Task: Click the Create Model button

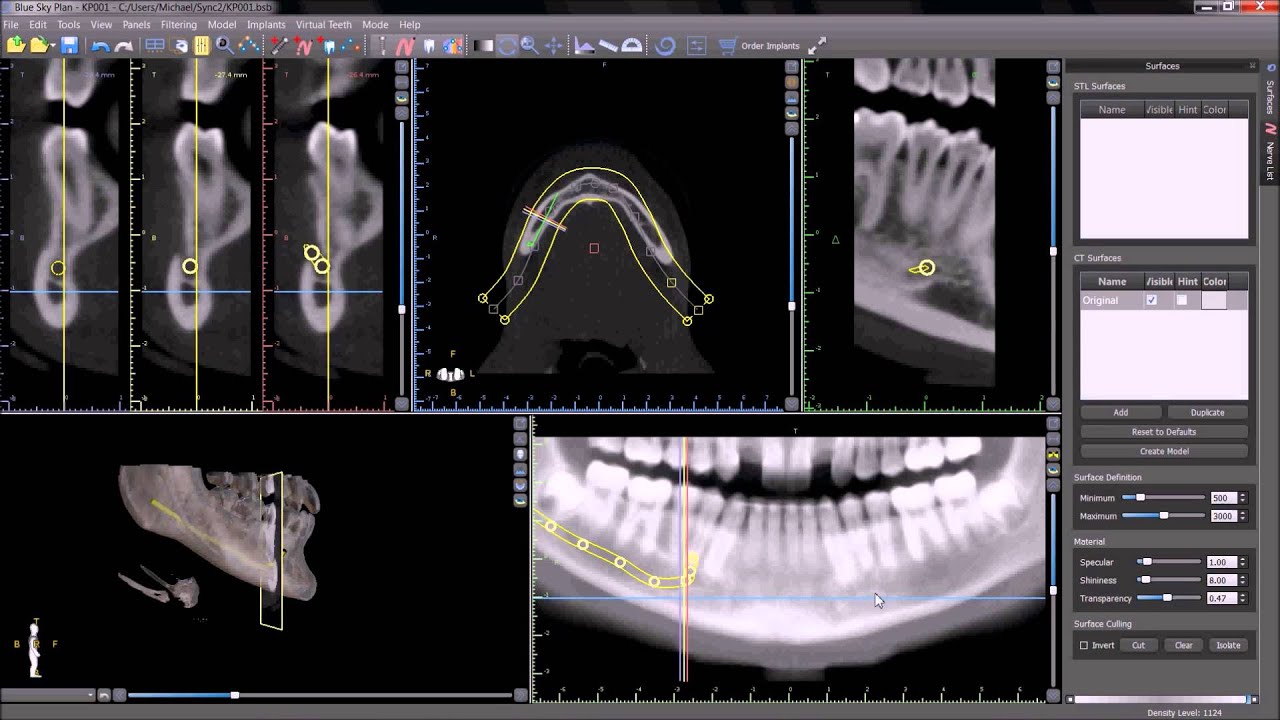Action: tap(1164, 451)
